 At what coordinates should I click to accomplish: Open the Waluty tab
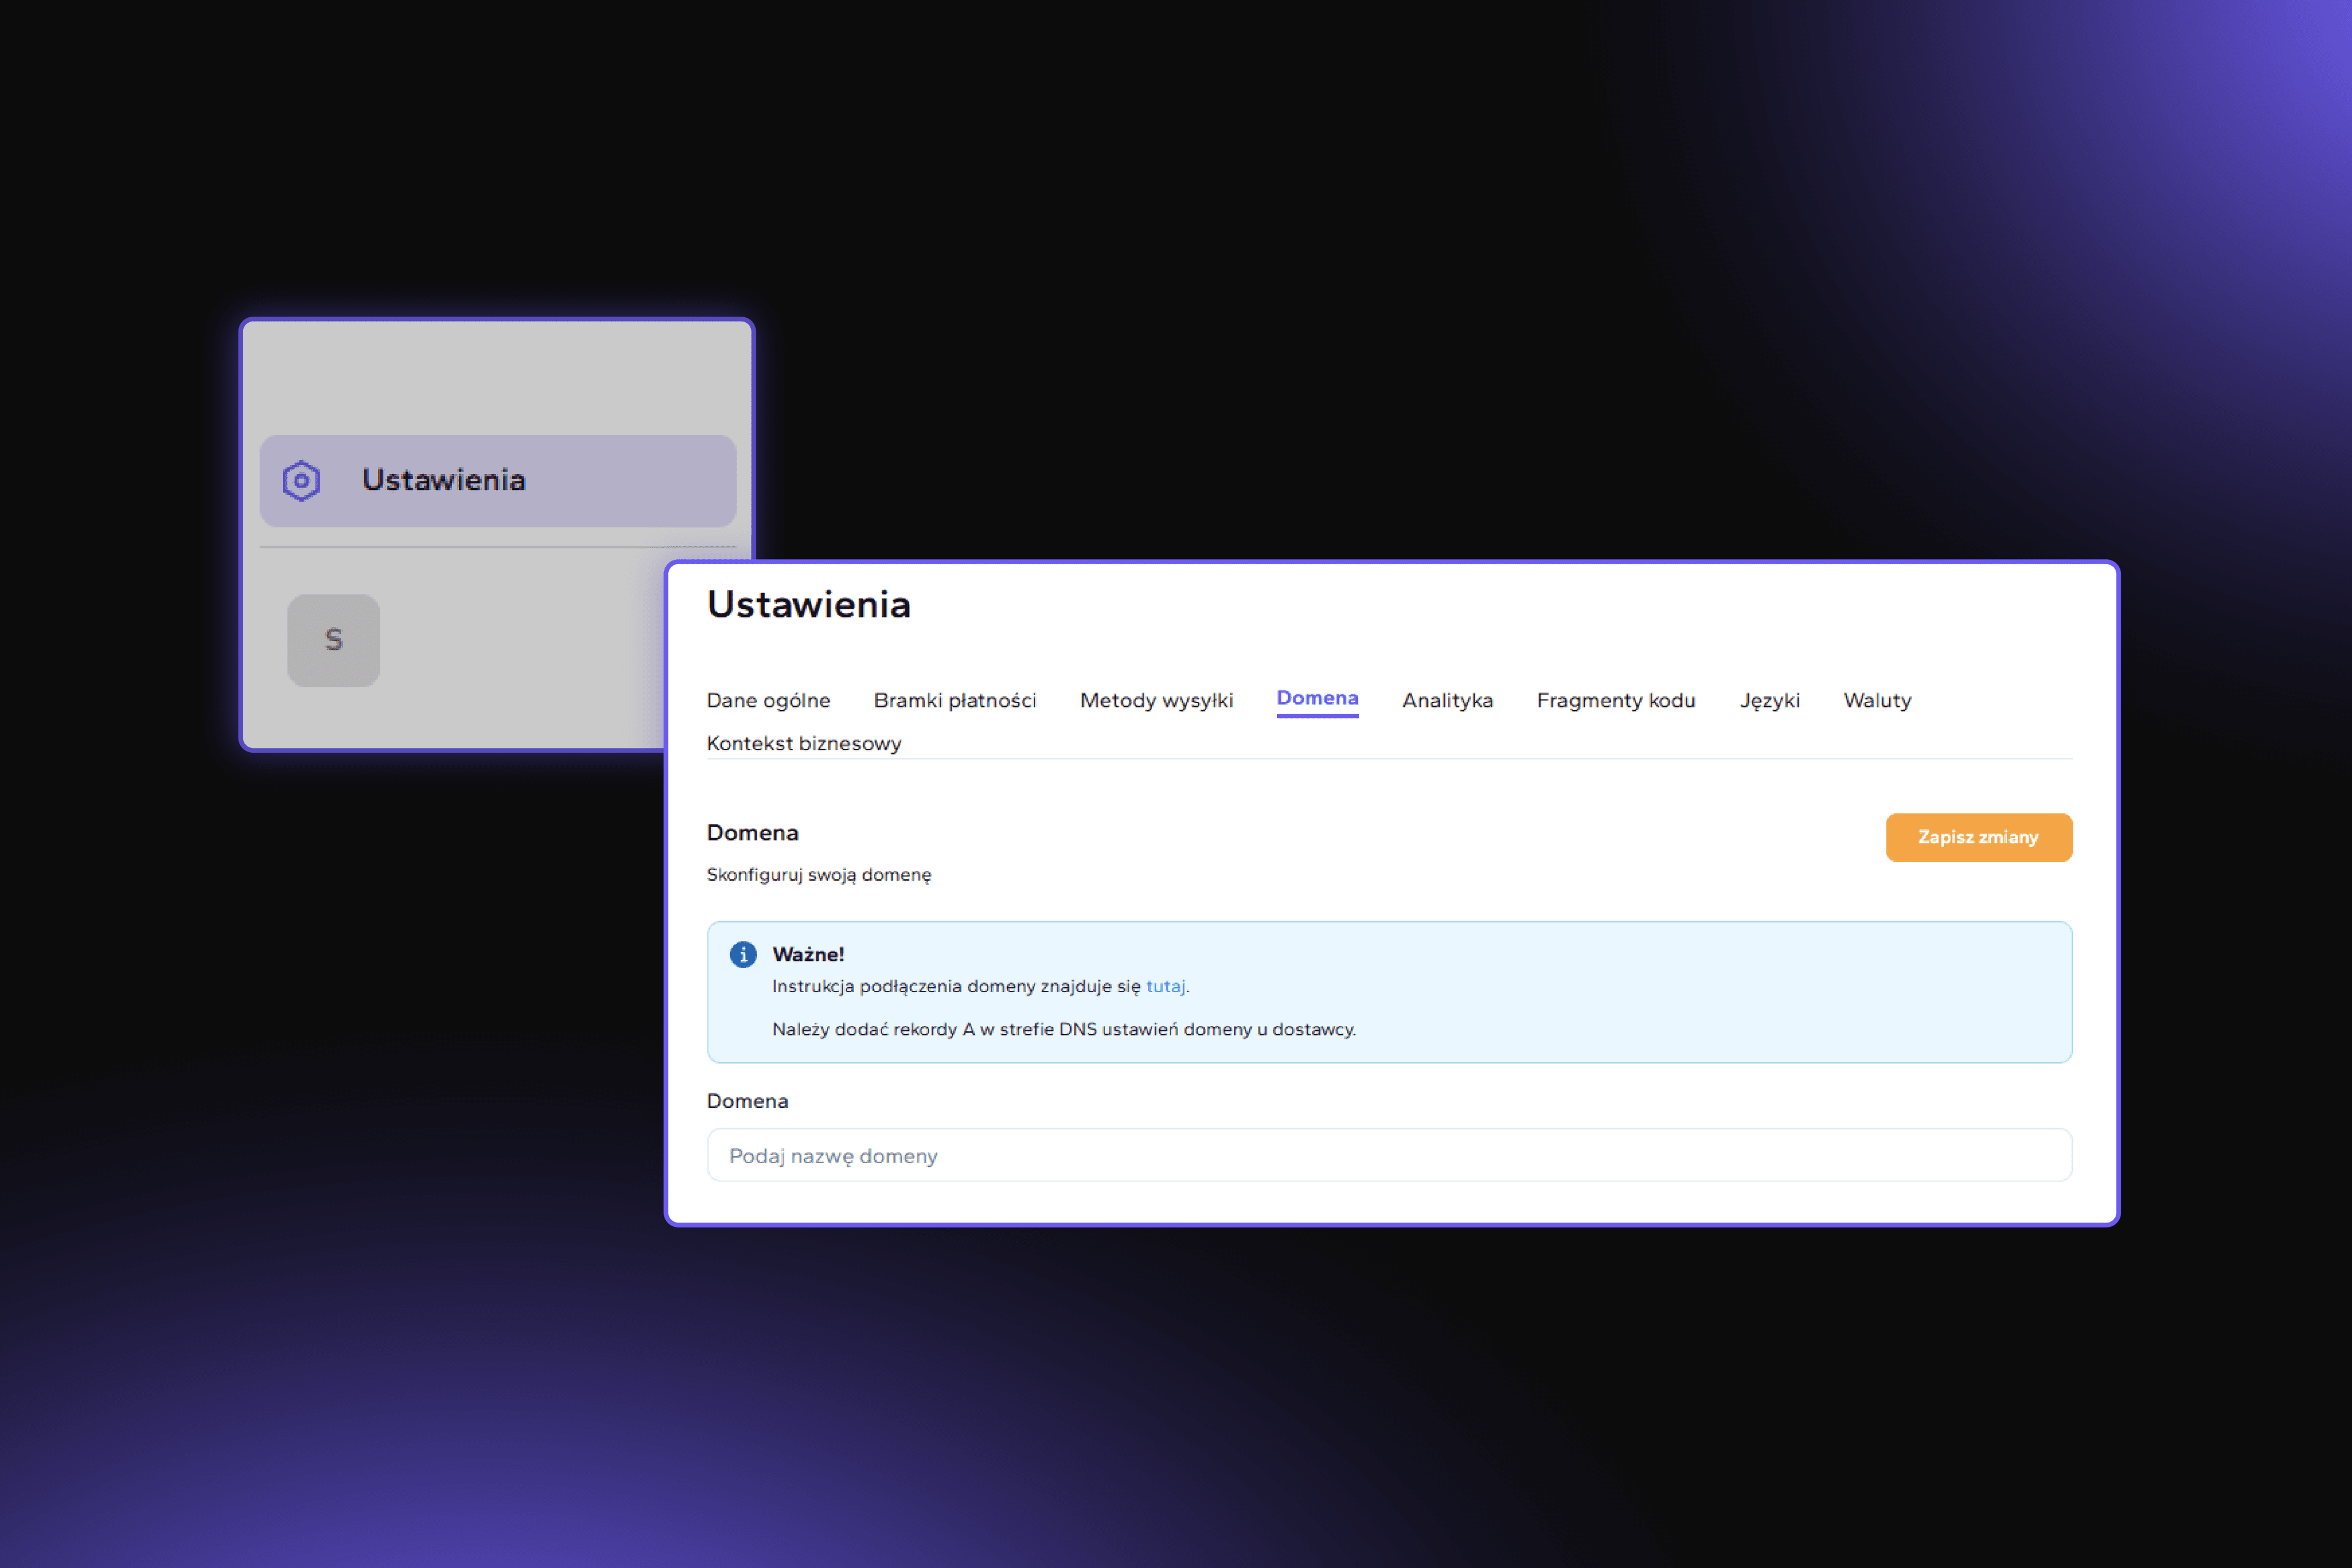[1877, 700]
